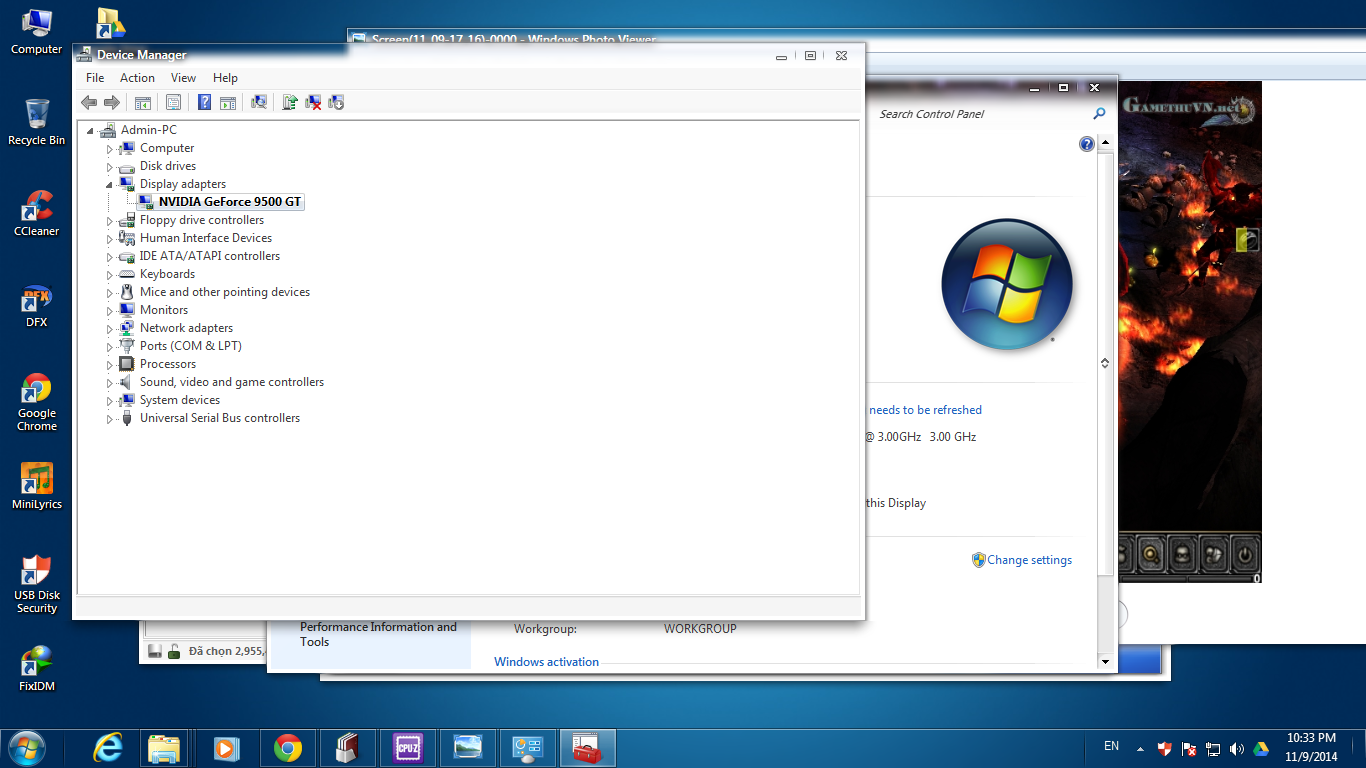Open Performance Information and Tools link
The width and height of the screenshot is (1366, 768).
(x=378, y=634)
